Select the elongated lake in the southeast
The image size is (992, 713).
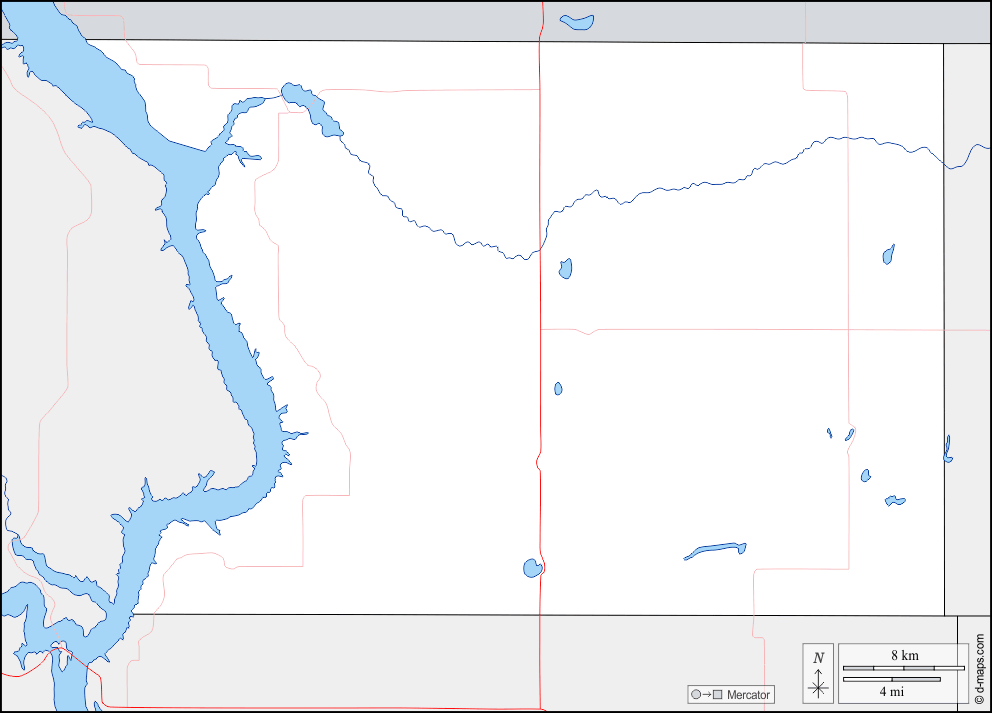pos(716,550)
